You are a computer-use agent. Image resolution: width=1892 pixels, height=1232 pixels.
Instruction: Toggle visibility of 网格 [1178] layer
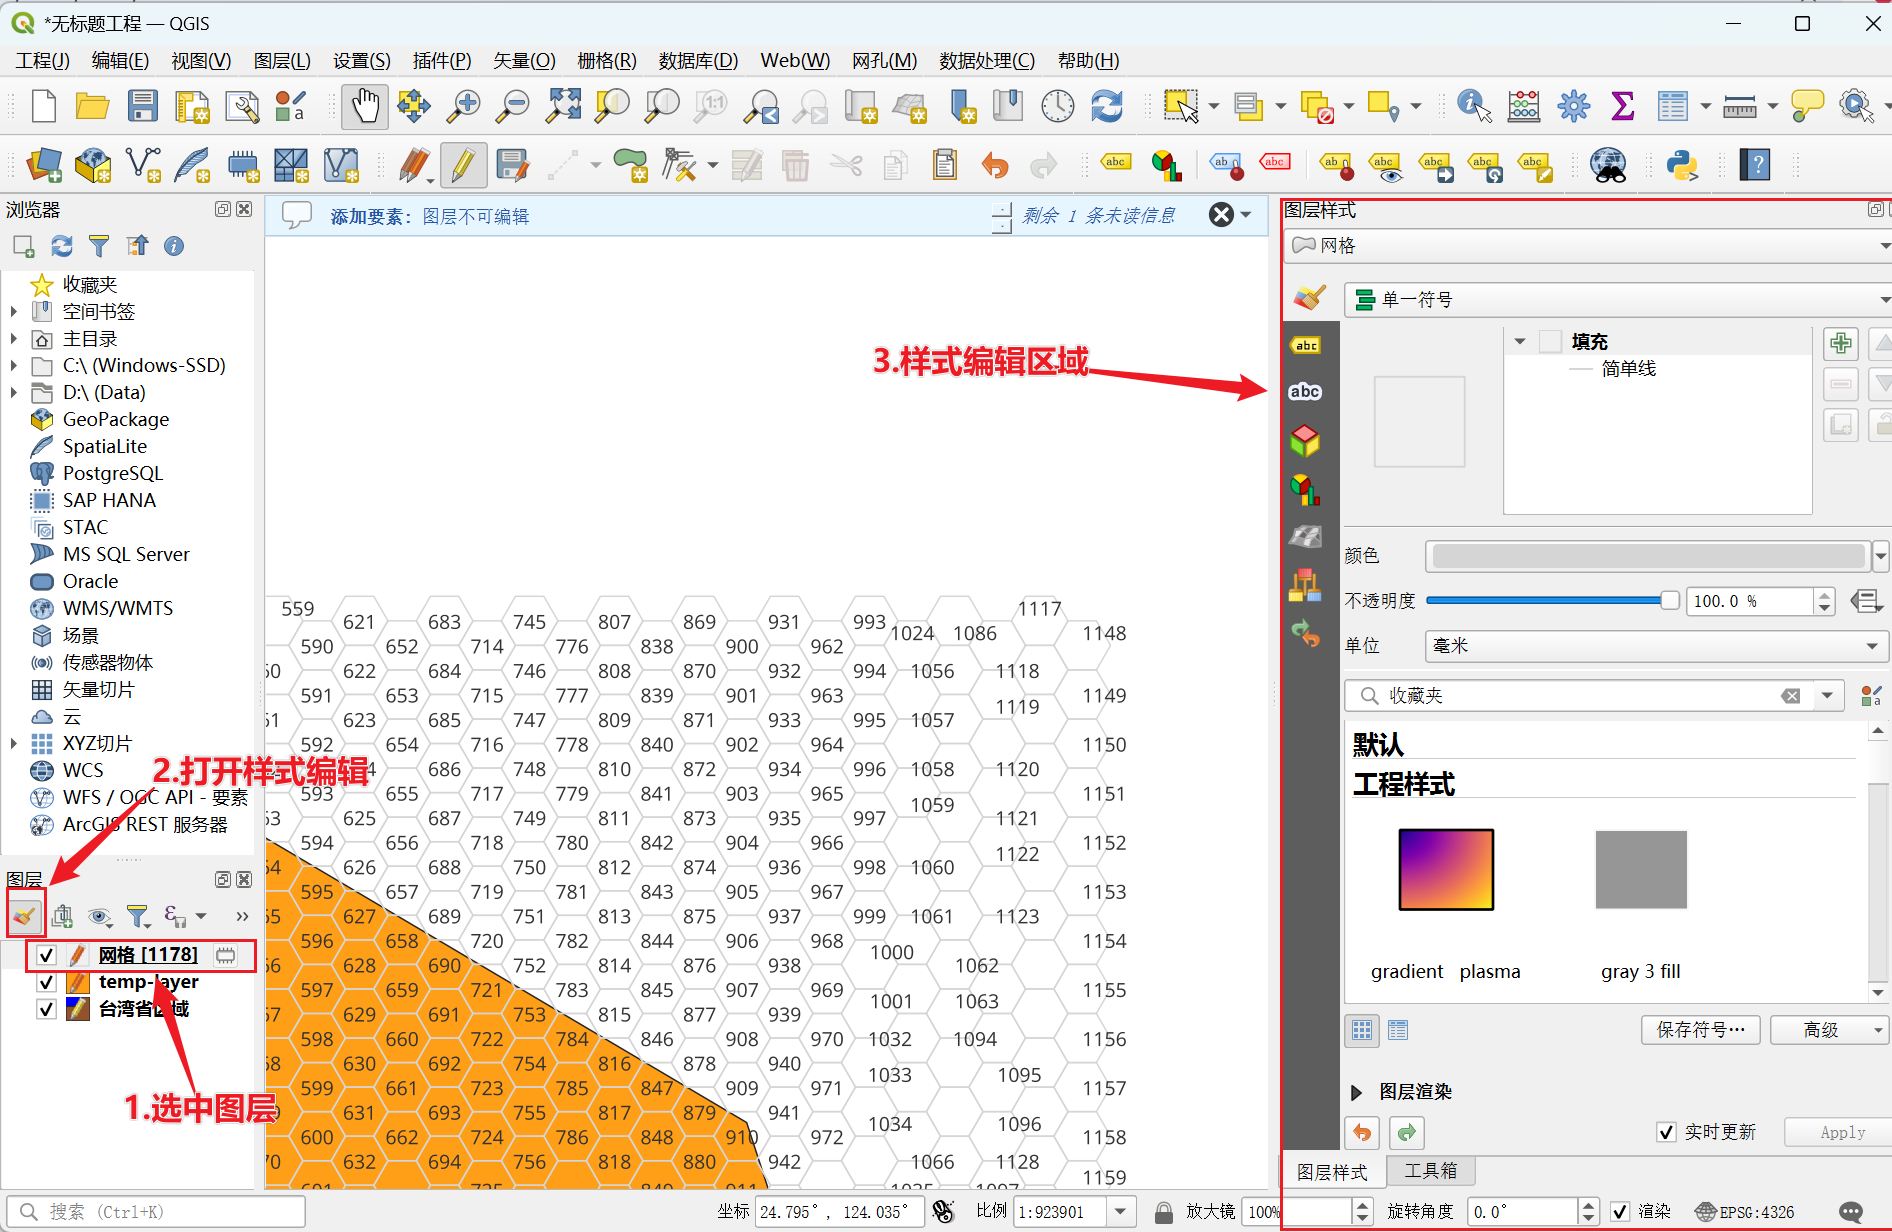[46, 955]
